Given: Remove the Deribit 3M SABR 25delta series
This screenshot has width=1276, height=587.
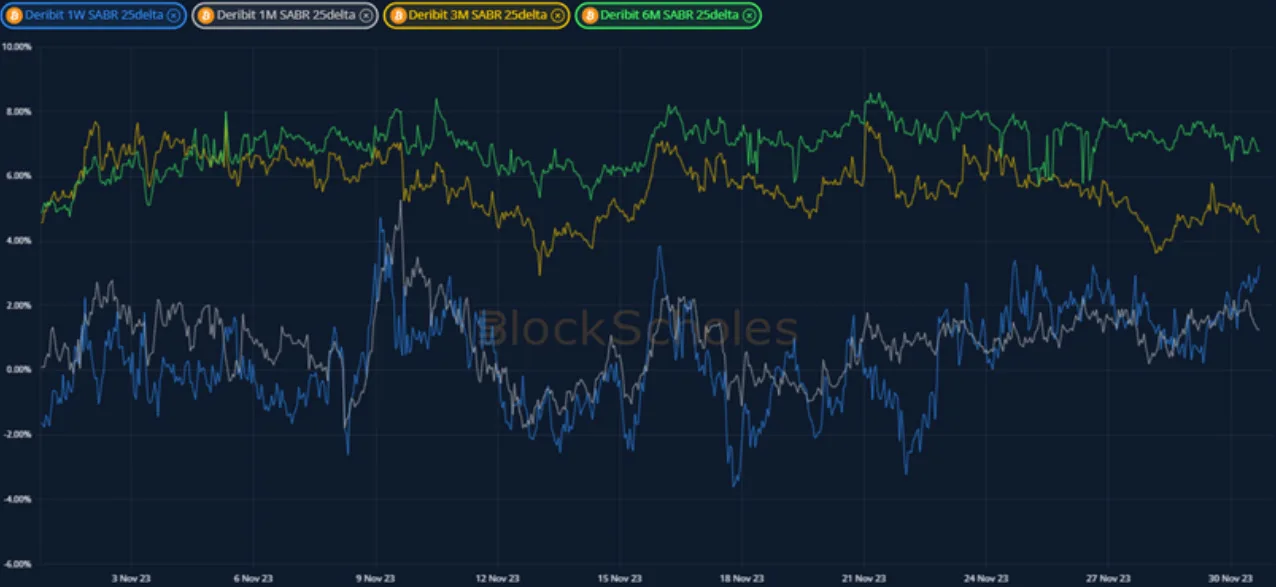Looking at the screenshot, I should tap(556, 15).
